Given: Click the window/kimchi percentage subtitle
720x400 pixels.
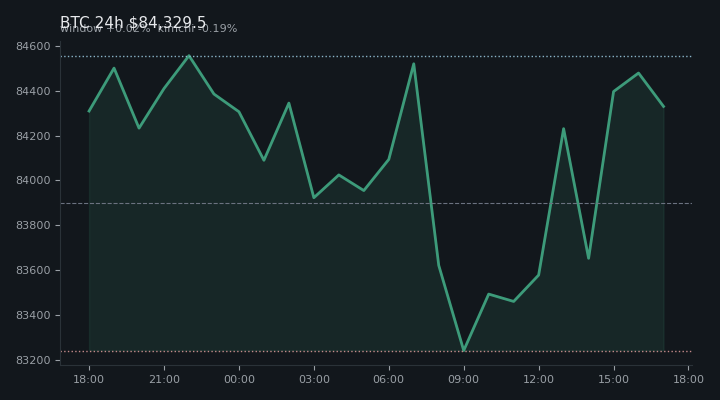Looking at the screenshot, I should click(x=149, y=28).
